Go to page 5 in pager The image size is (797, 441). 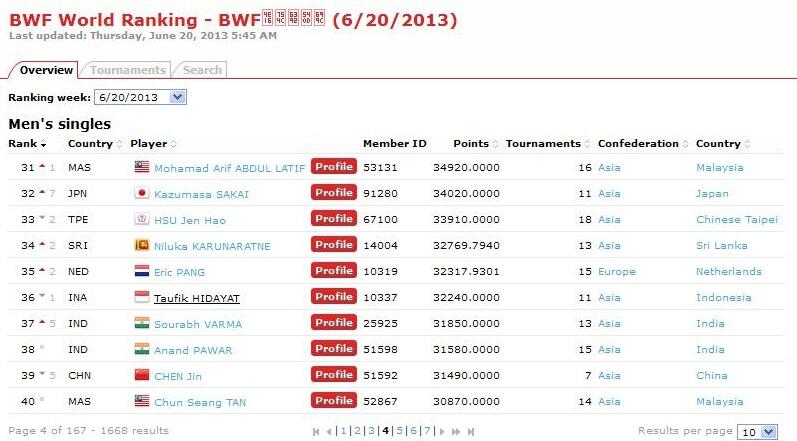(399, 431)
